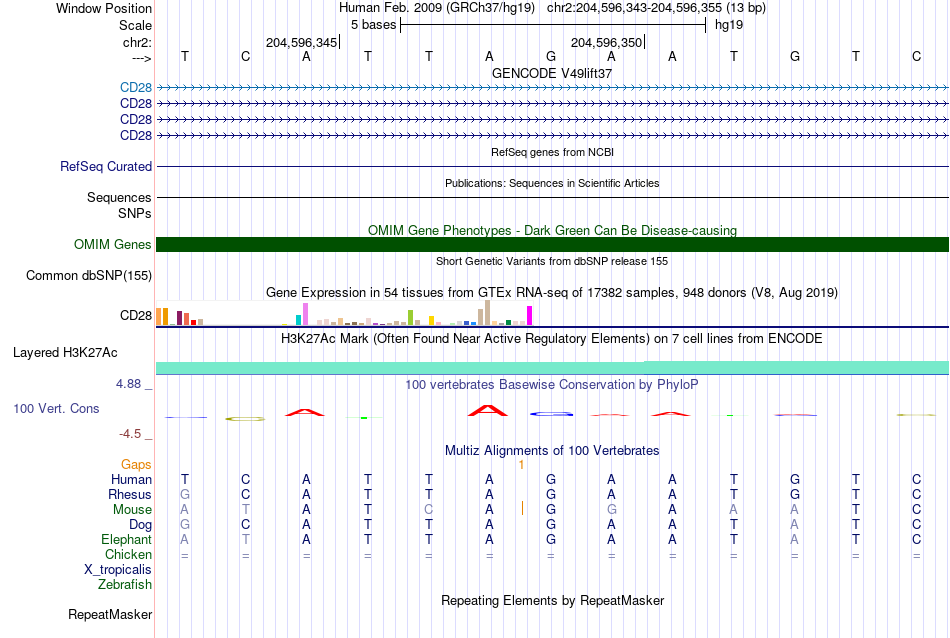Click the tallest tan bar in the GTEx chart

click(487, 313)
